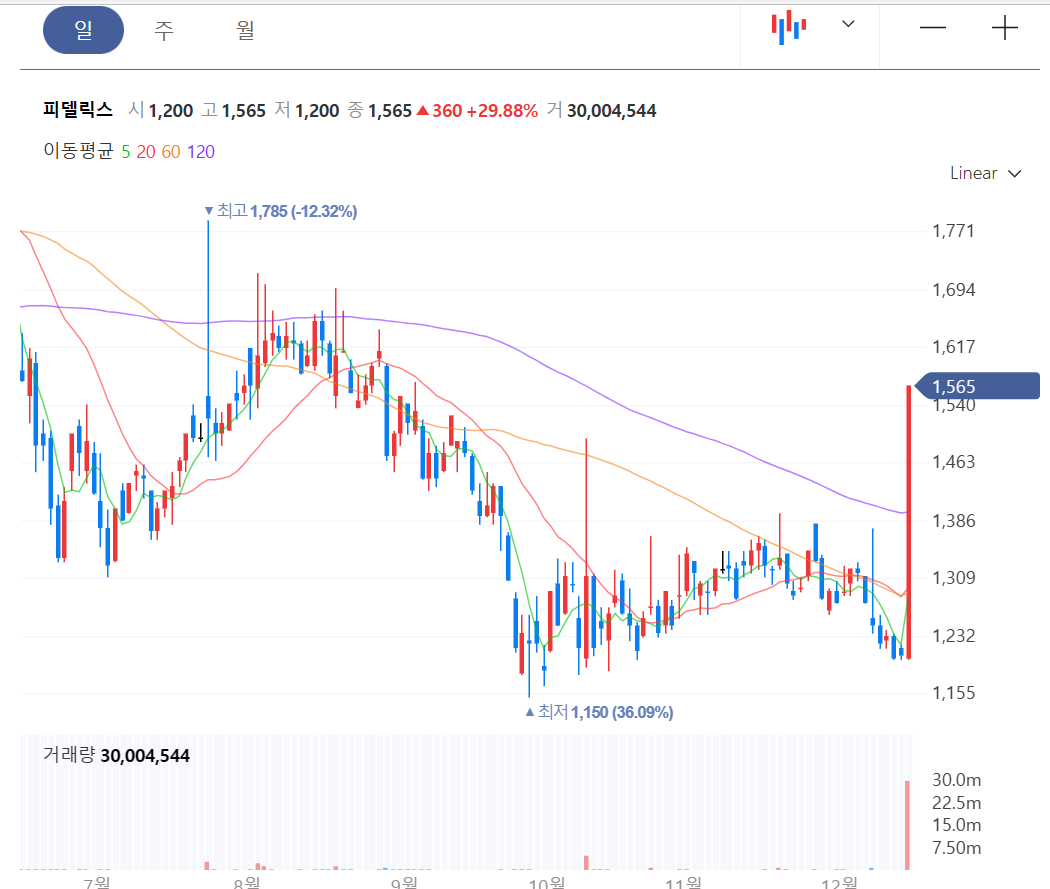Click the 최저 1,150 low marker label
Viewport: 1050px width, 889px height.
(x=599, y=712)
